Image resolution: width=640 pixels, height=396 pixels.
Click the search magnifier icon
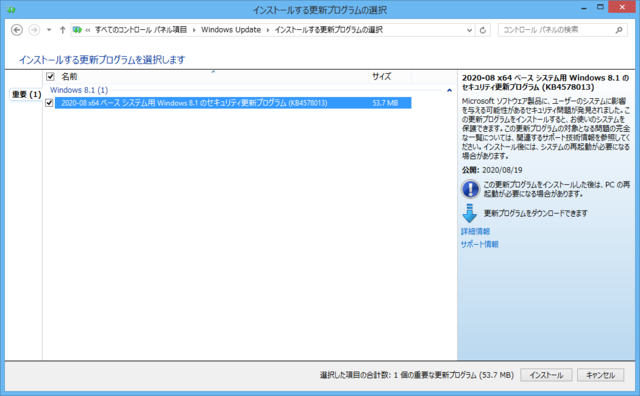coord(619,30)
